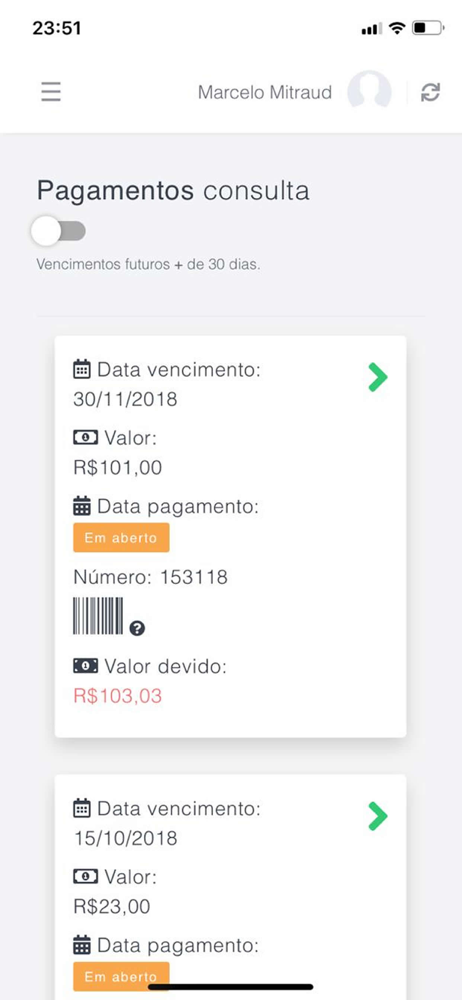Open the hamburger menu
The image size is (462, 1000).
[51, 92]
